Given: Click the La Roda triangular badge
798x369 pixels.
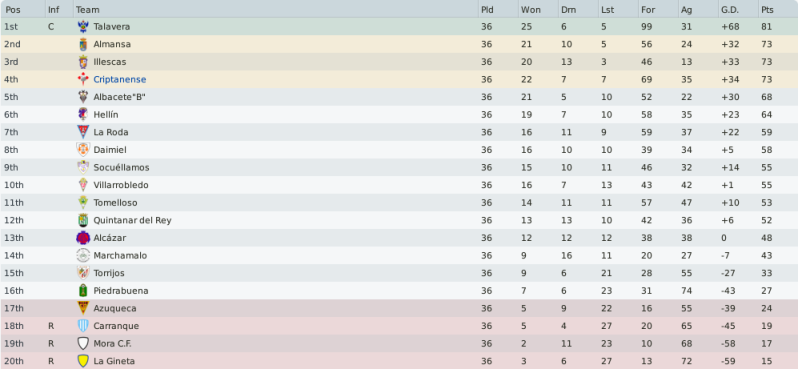Looking at the screenshot, I should tap(83, 132).
